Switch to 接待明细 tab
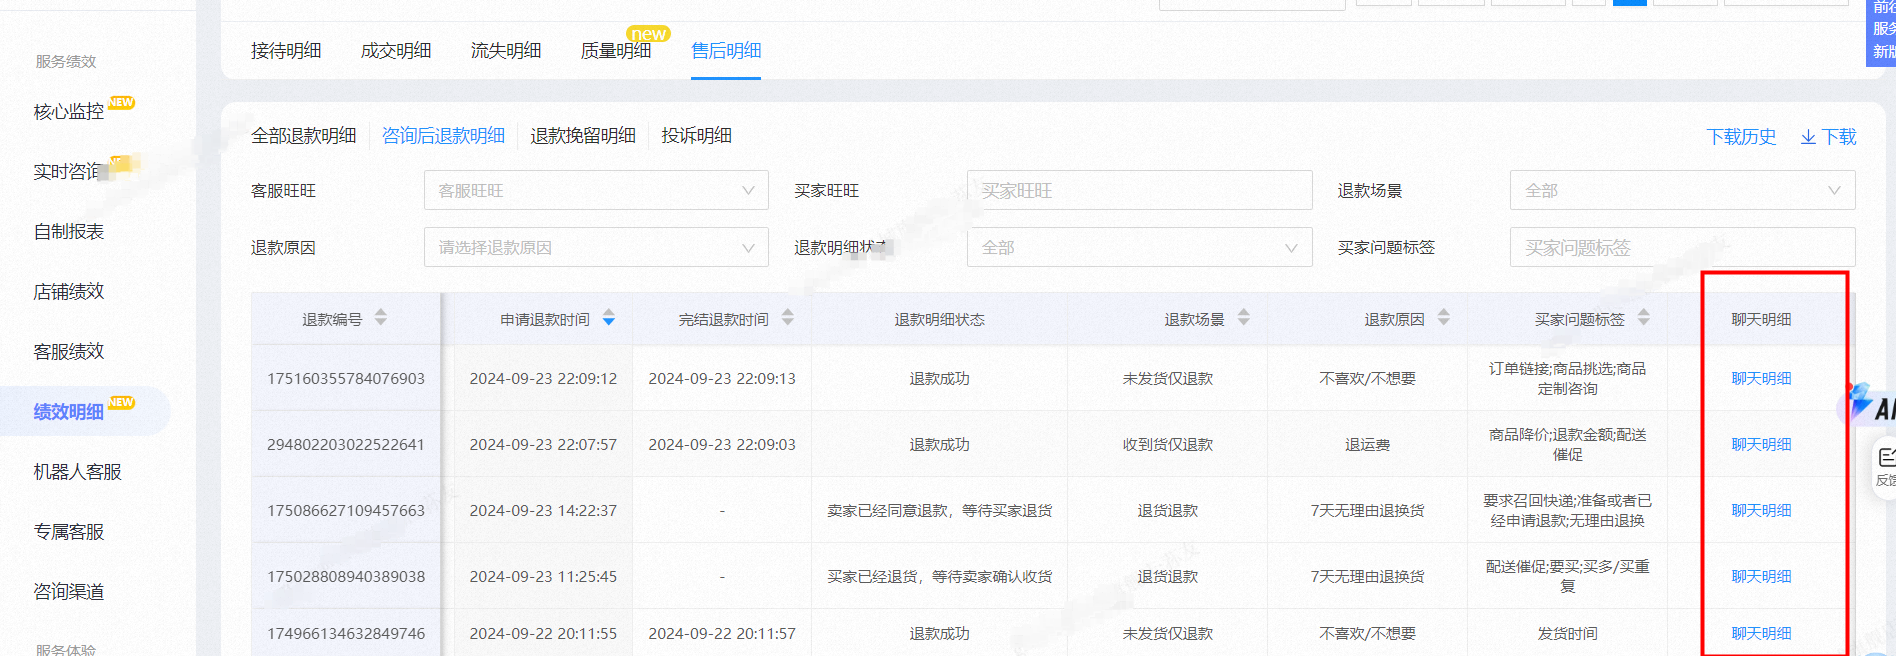 tap(286, 50)
